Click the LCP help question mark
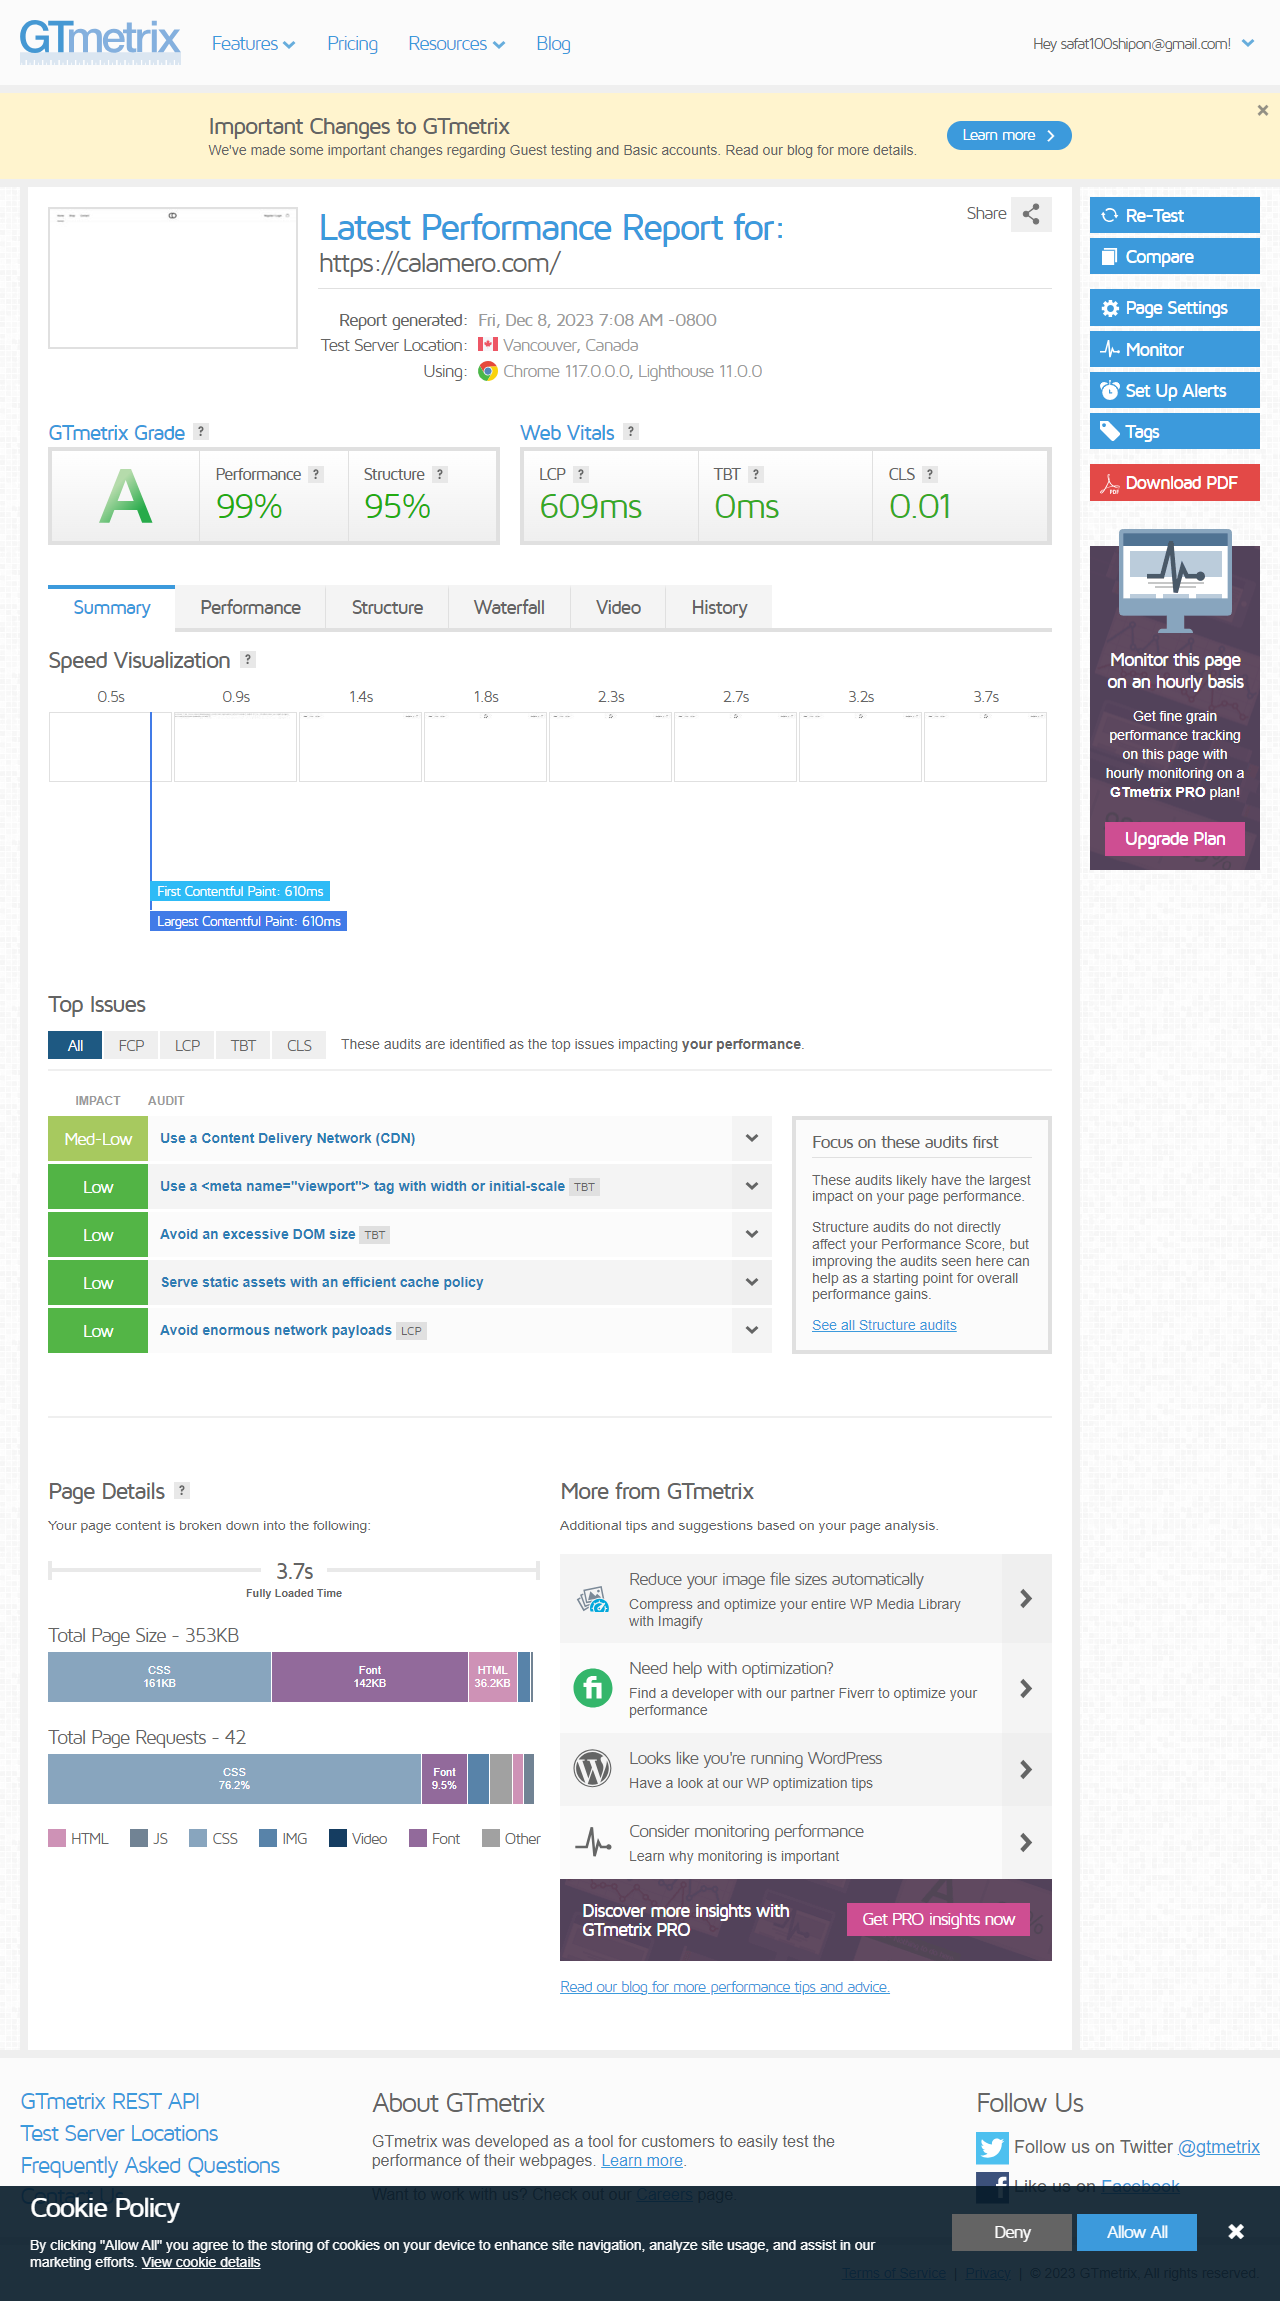 point(581,475)
